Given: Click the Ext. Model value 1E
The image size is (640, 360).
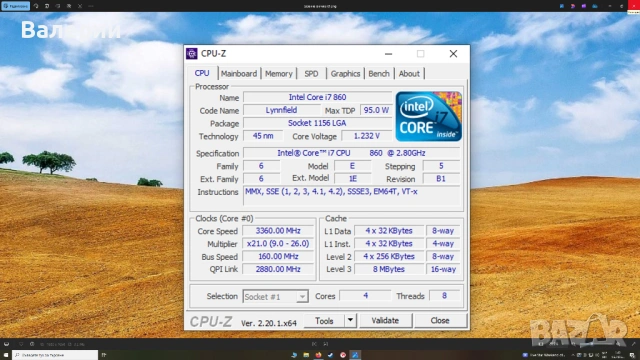Looking at the screenshot, I should click(x=352, y=179).
